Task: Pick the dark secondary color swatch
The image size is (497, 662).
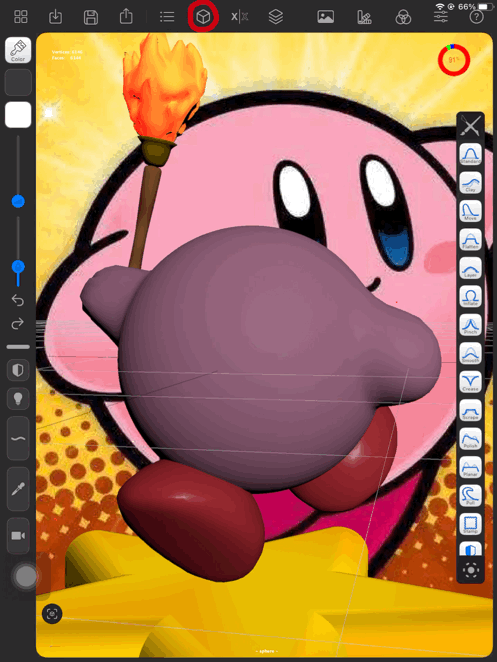Action: tap(18, 82)
